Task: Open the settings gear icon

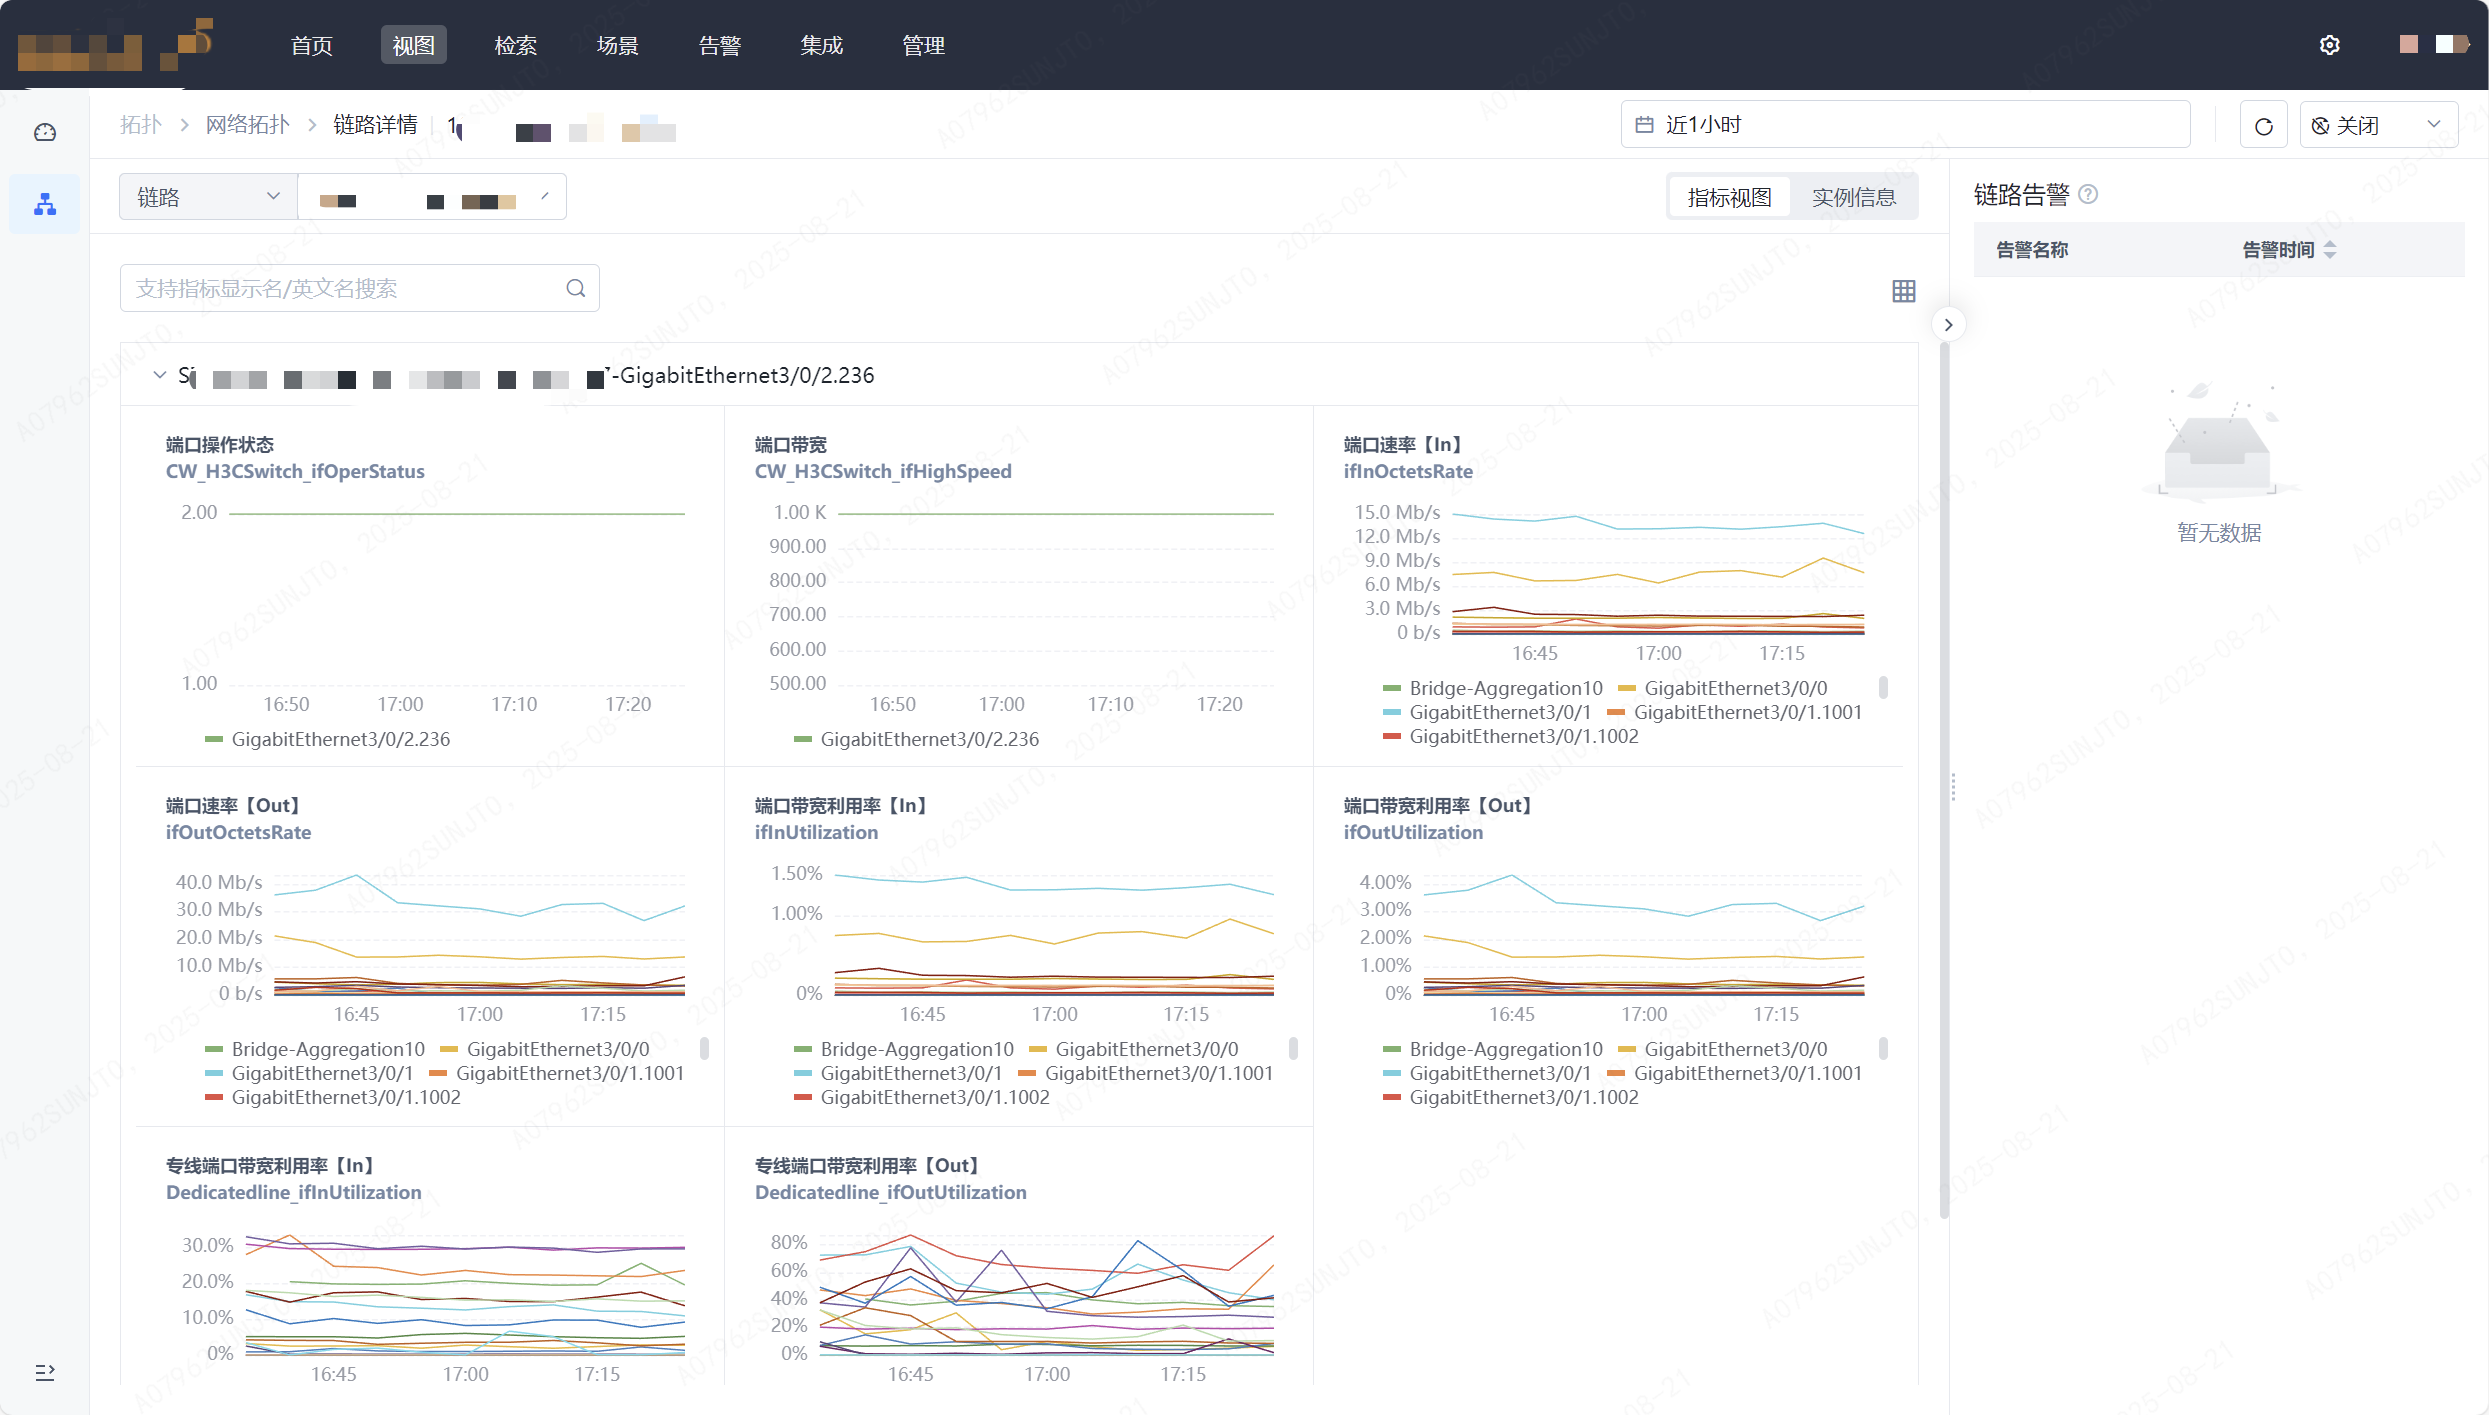Action: 2329,45
